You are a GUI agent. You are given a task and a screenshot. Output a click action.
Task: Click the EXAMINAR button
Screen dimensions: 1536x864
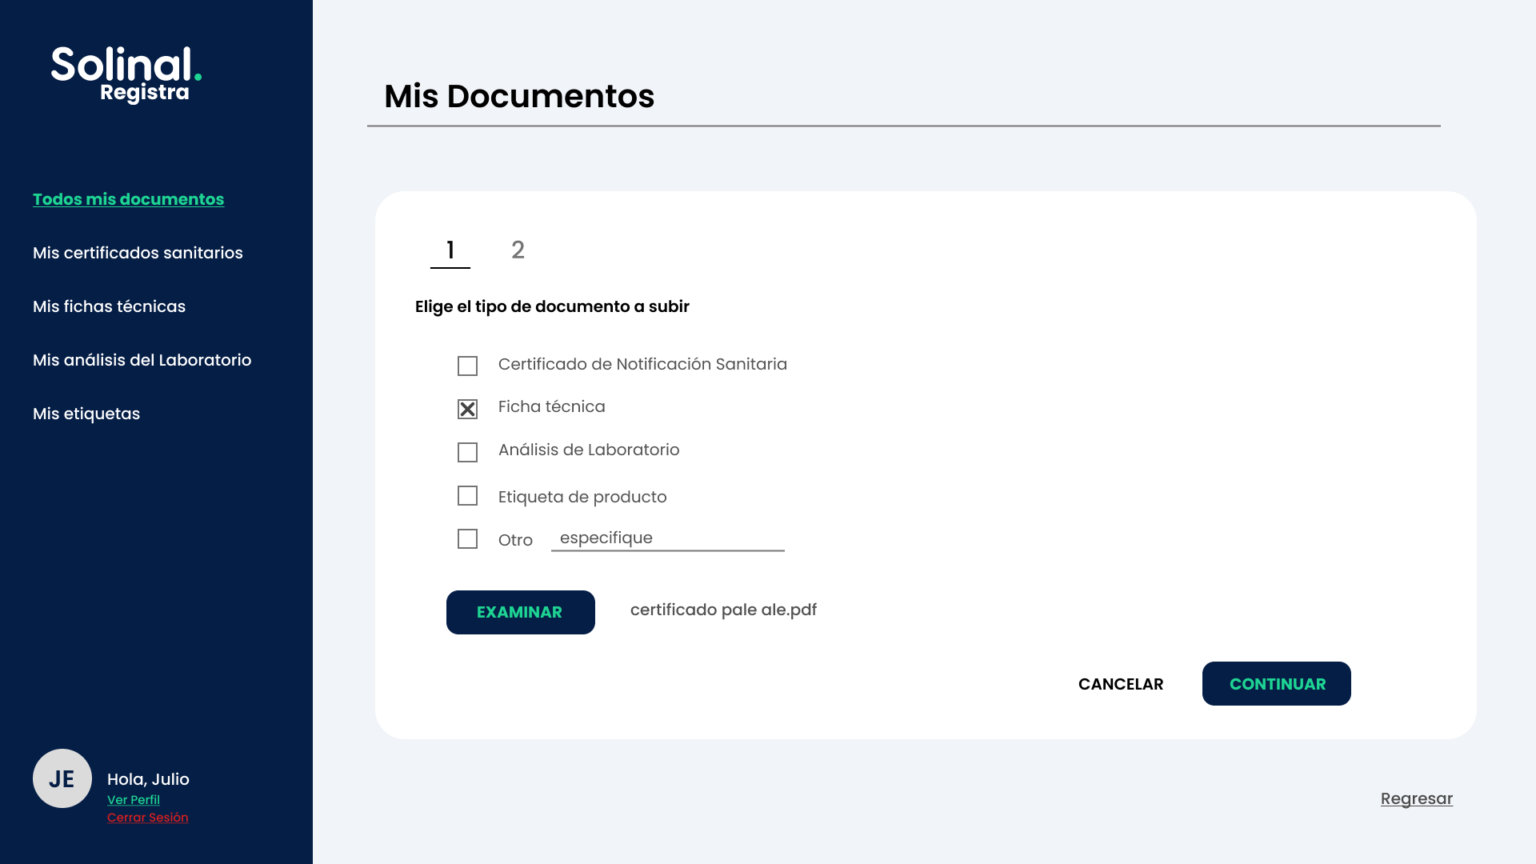pyautogui.click(x=520, y=612)
